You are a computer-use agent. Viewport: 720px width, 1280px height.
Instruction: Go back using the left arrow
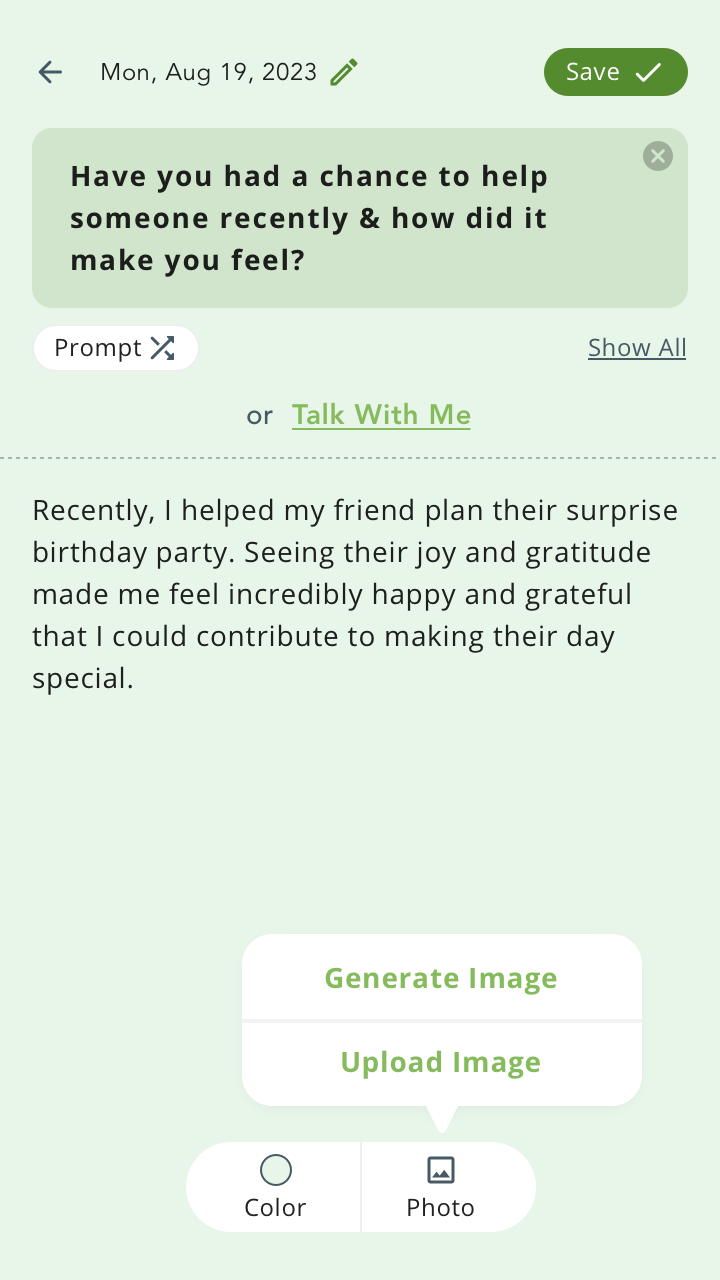pos(50,72)
